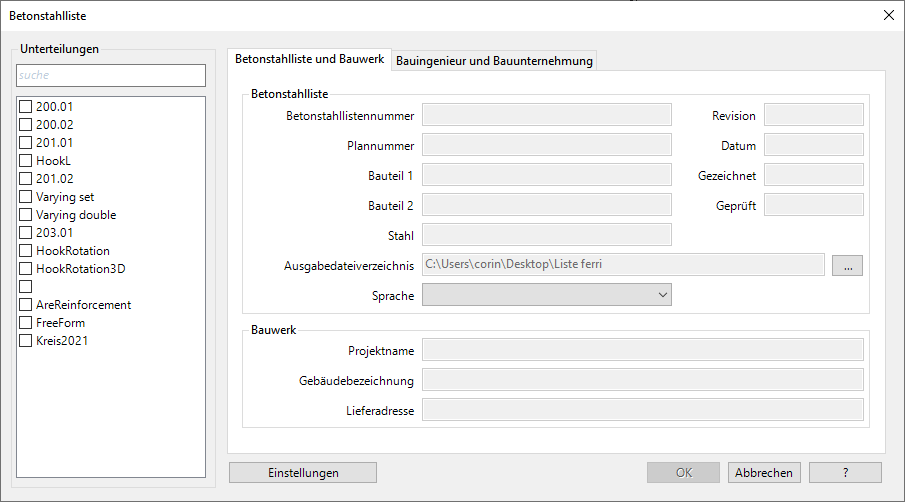Select the FreeForm checkbox

coord(26,323)
